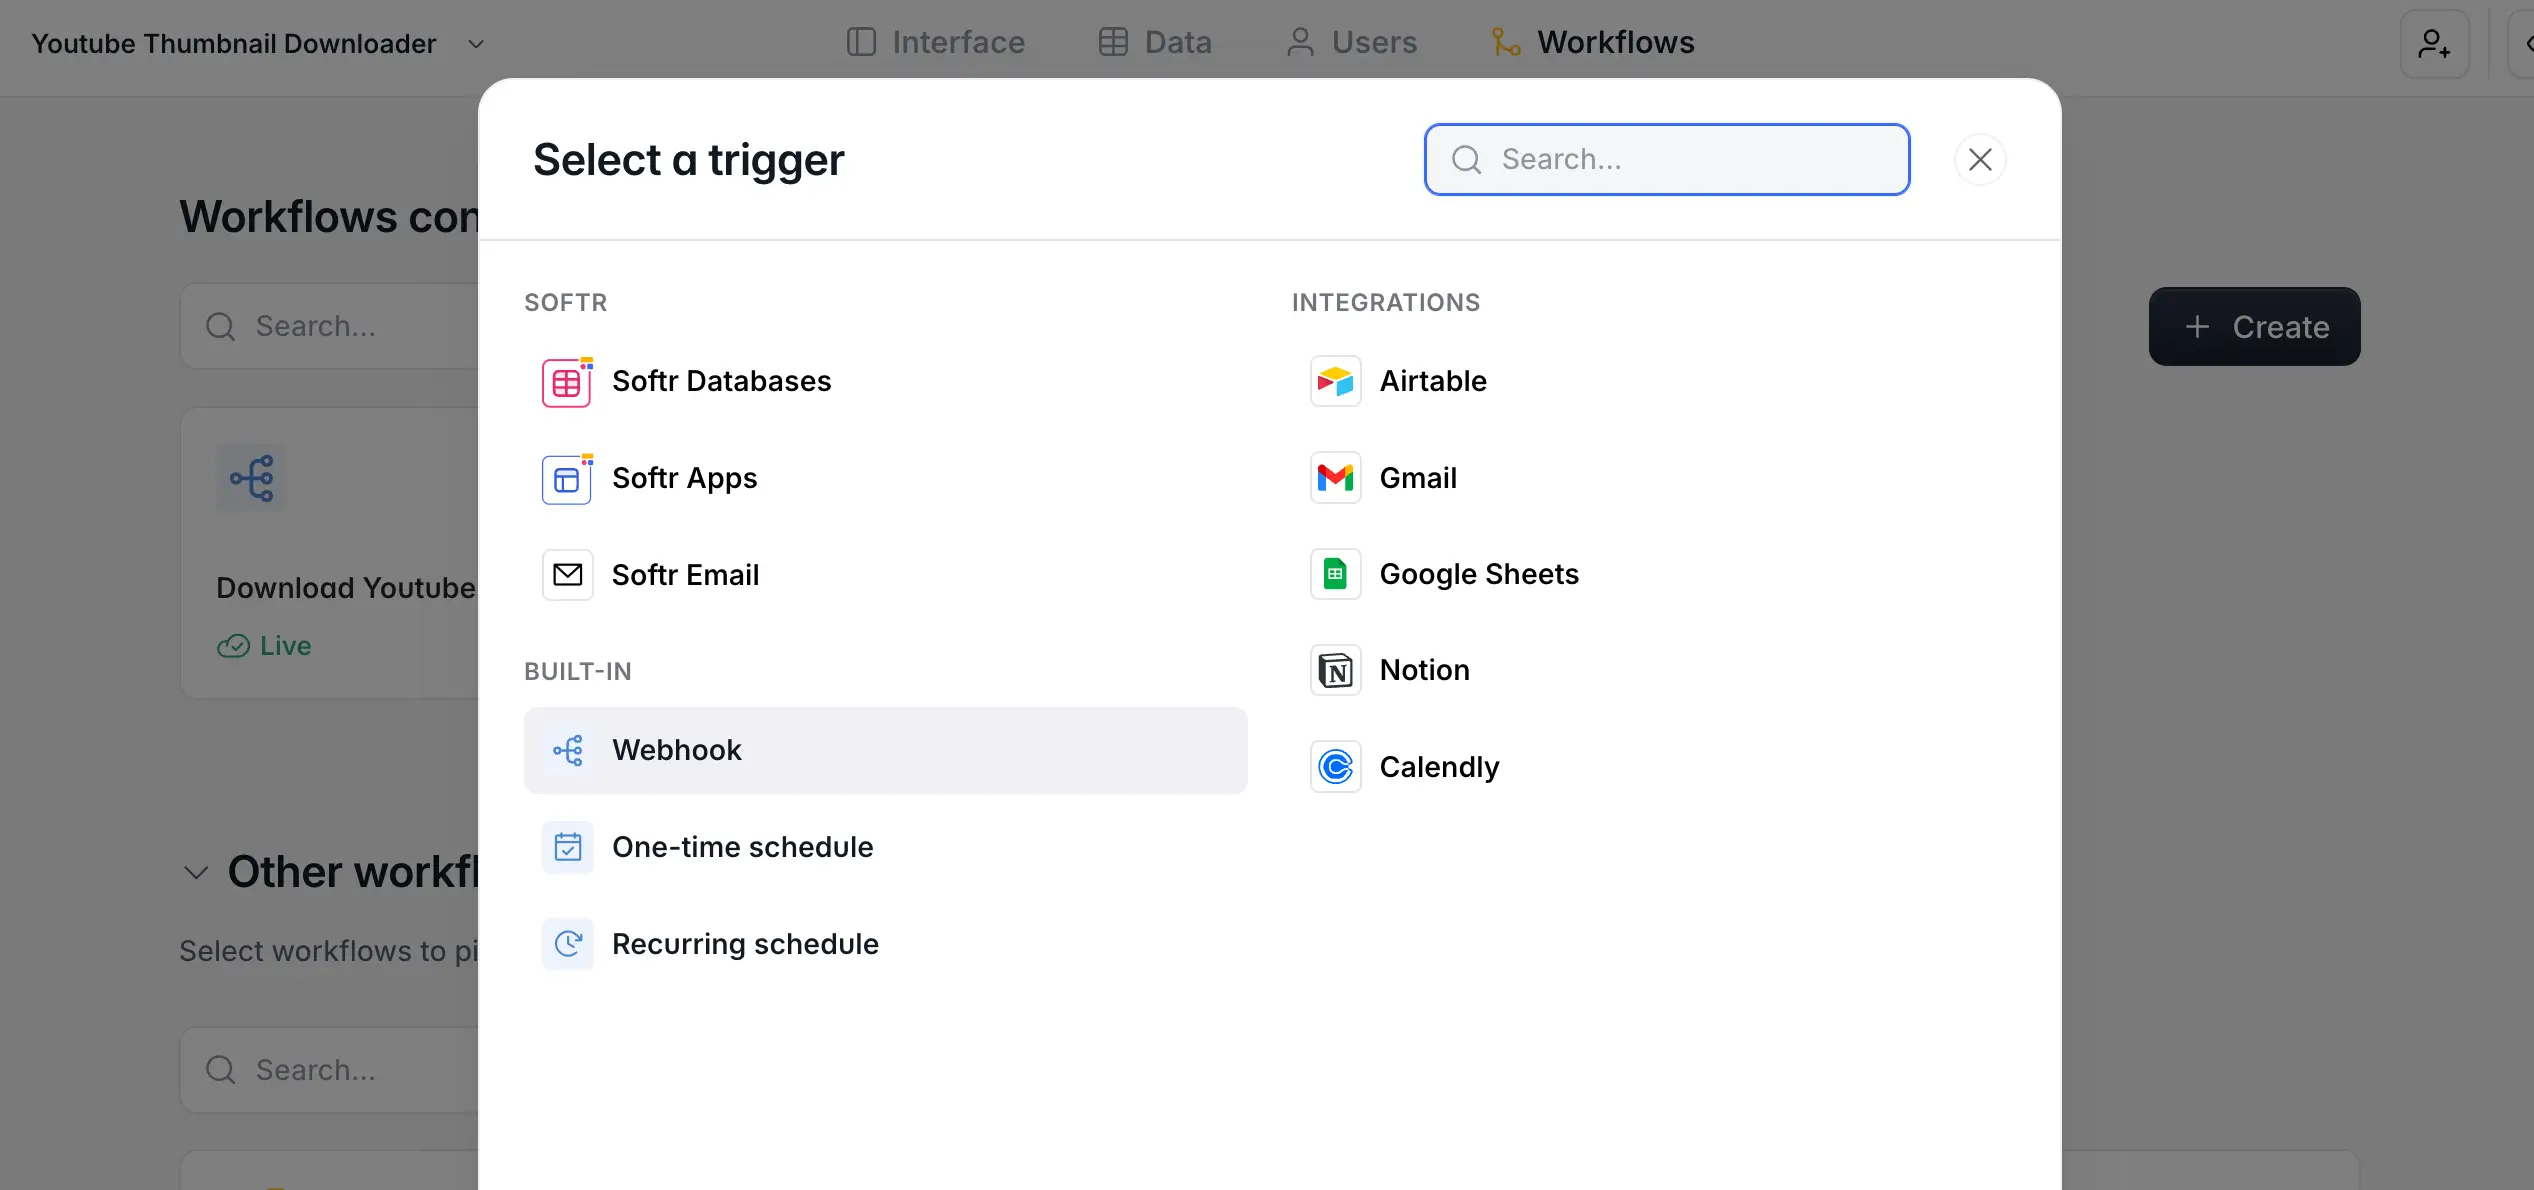The width and height of the screenshot is (2534, 1190).
Task: Collapse the Other workflows section chevron
Action: 196,873
